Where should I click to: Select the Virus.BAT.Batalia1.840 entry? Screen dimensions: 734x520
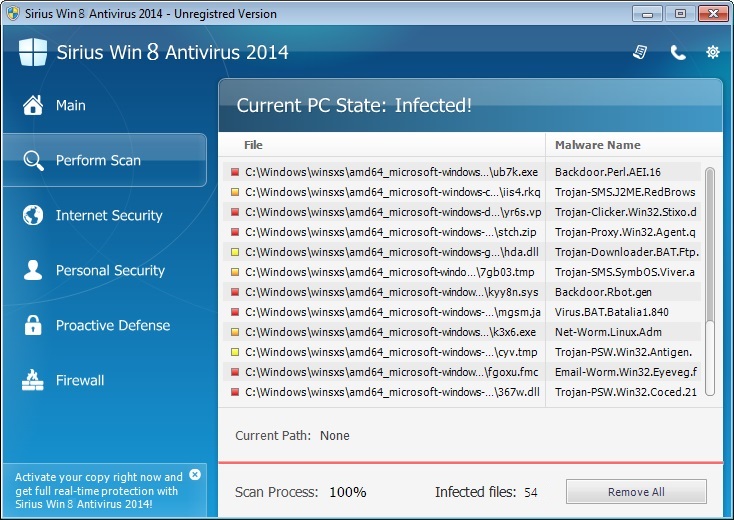(x=611, y=312)
